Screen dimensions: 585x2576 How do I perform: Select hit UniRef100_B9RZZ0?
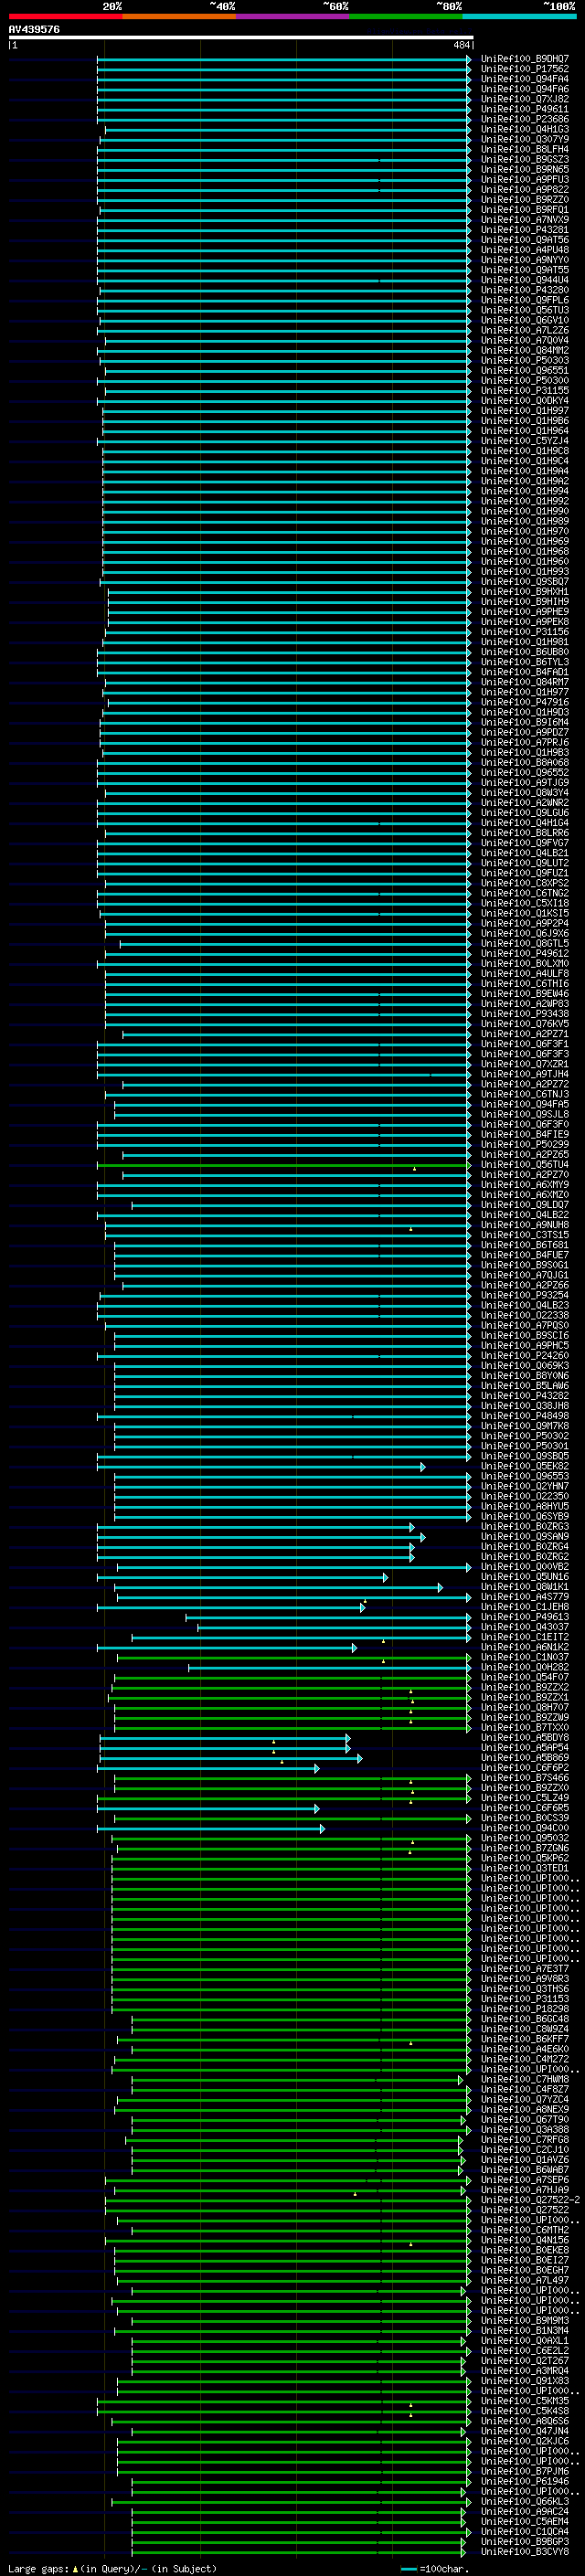click(x=524, y=199)
